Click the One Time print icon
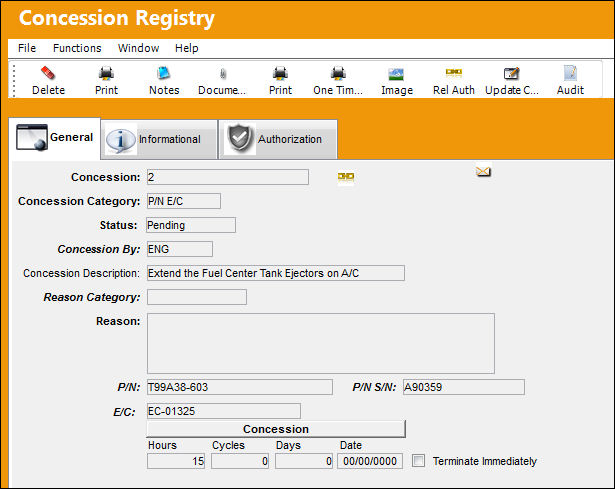 tap(338, 73)
